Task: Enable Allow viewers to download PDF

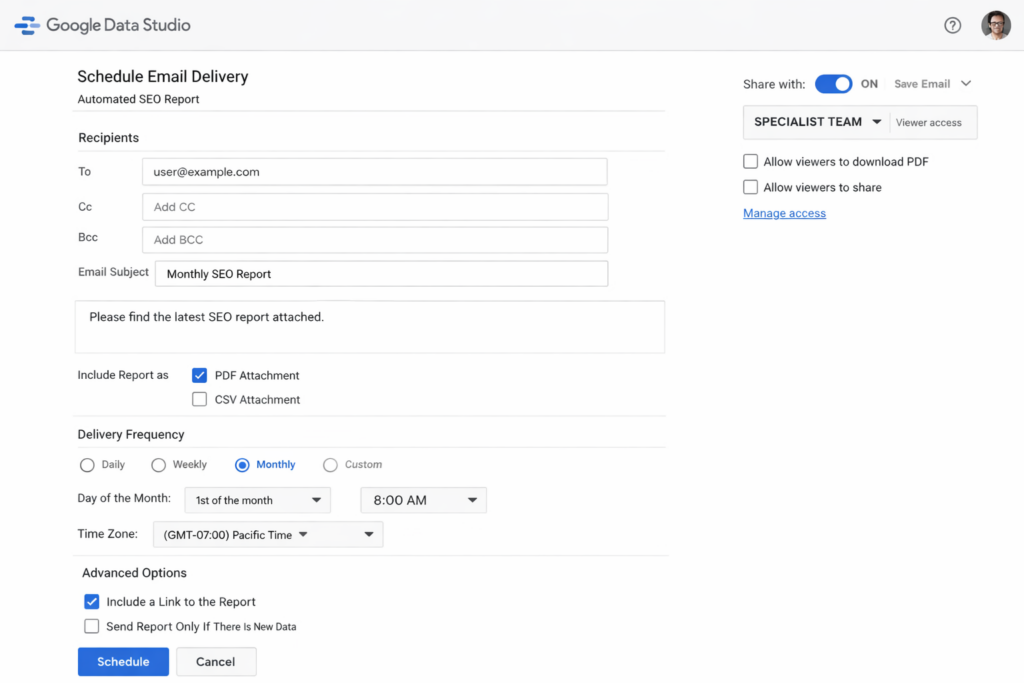Action: point(750,161)
